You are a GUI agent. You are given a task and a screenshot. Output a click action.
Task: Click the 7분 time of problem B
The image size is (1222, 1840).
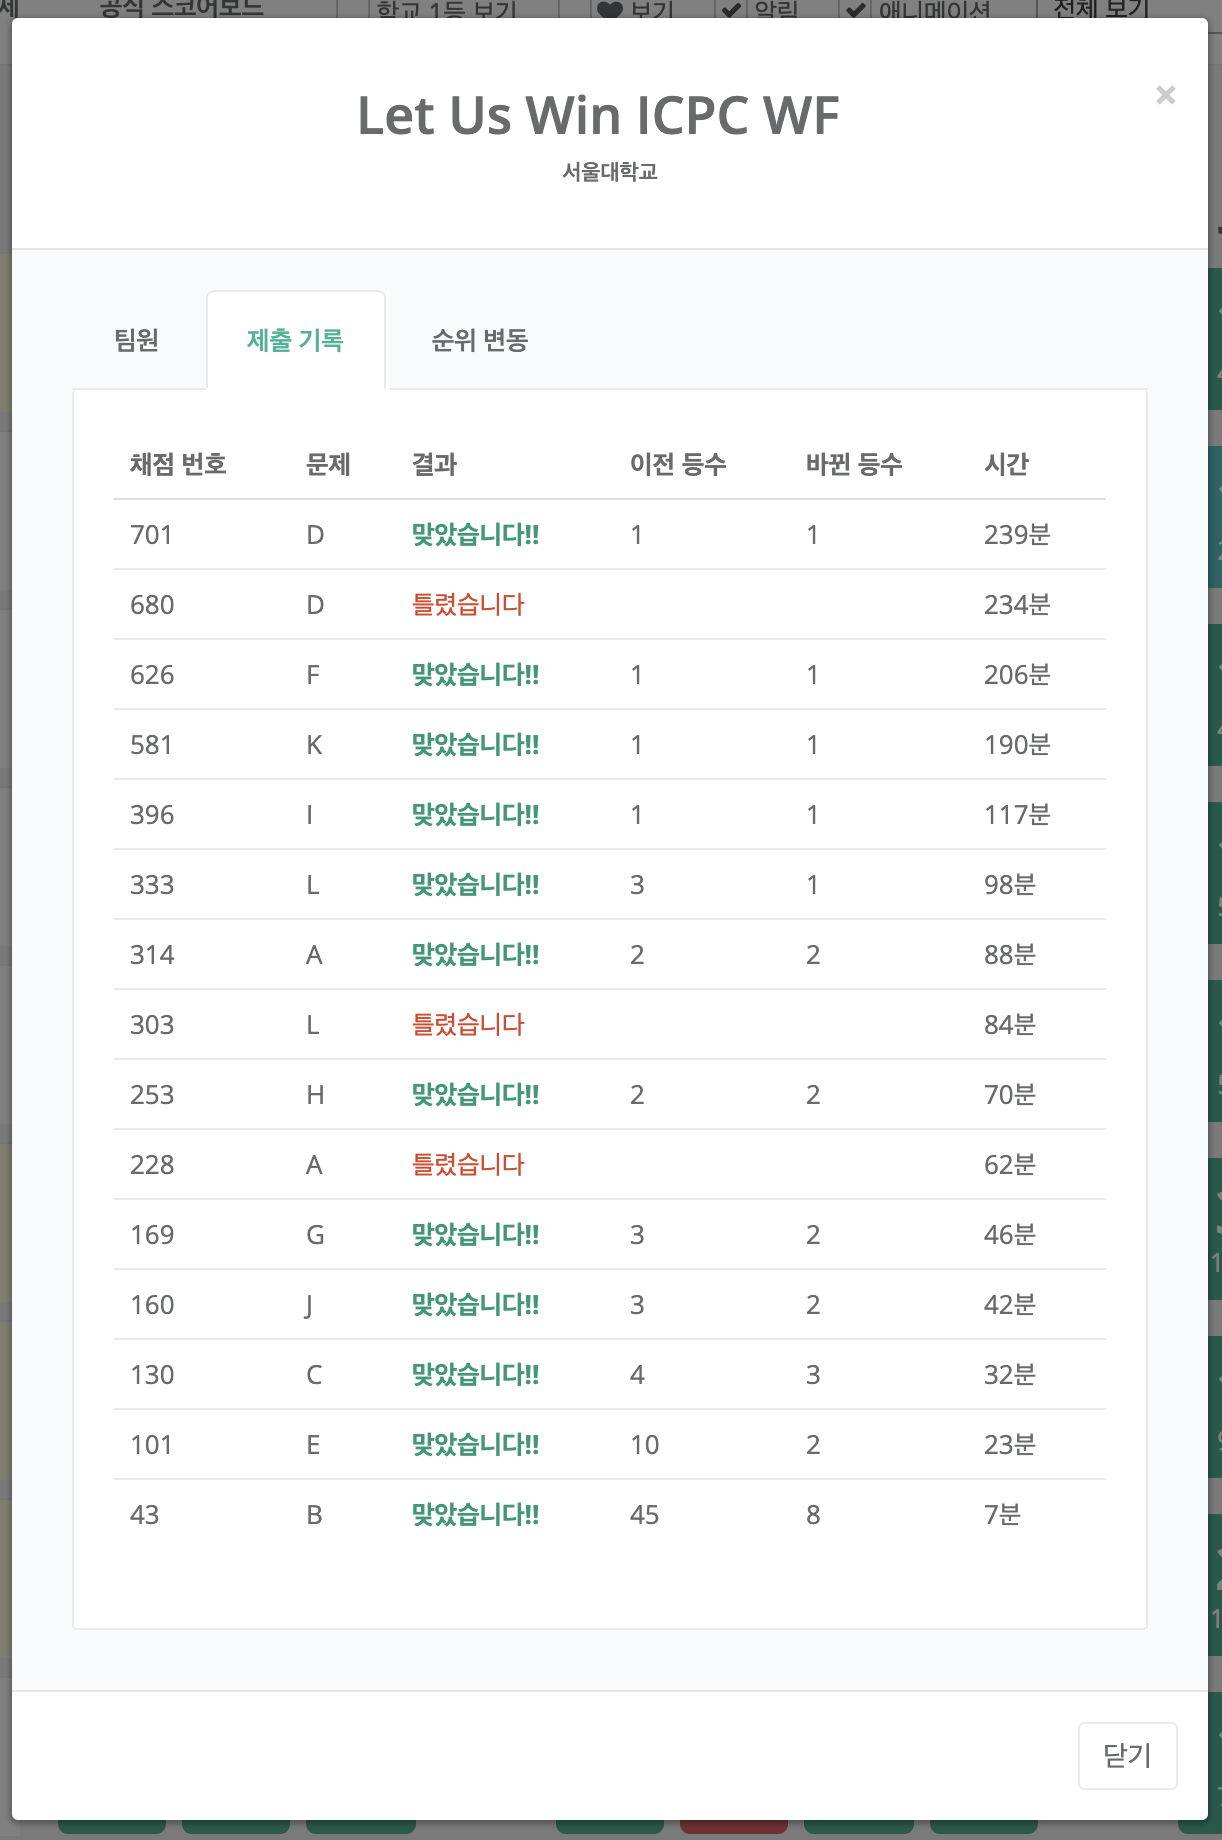(1002, 1515)
